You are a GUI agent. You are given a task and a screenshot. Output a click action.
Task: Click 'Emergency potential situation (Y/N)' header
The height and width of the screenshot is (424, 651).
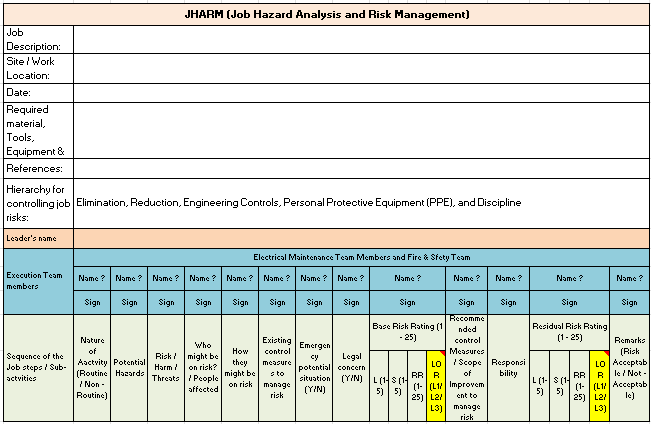coord(314,368)
